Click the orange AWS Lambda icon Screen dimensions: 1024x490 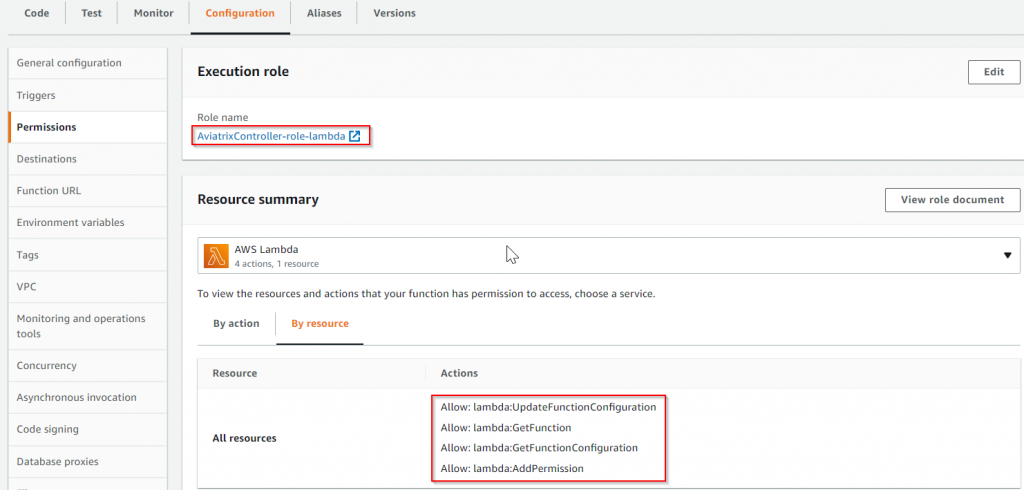coord(216,256)
